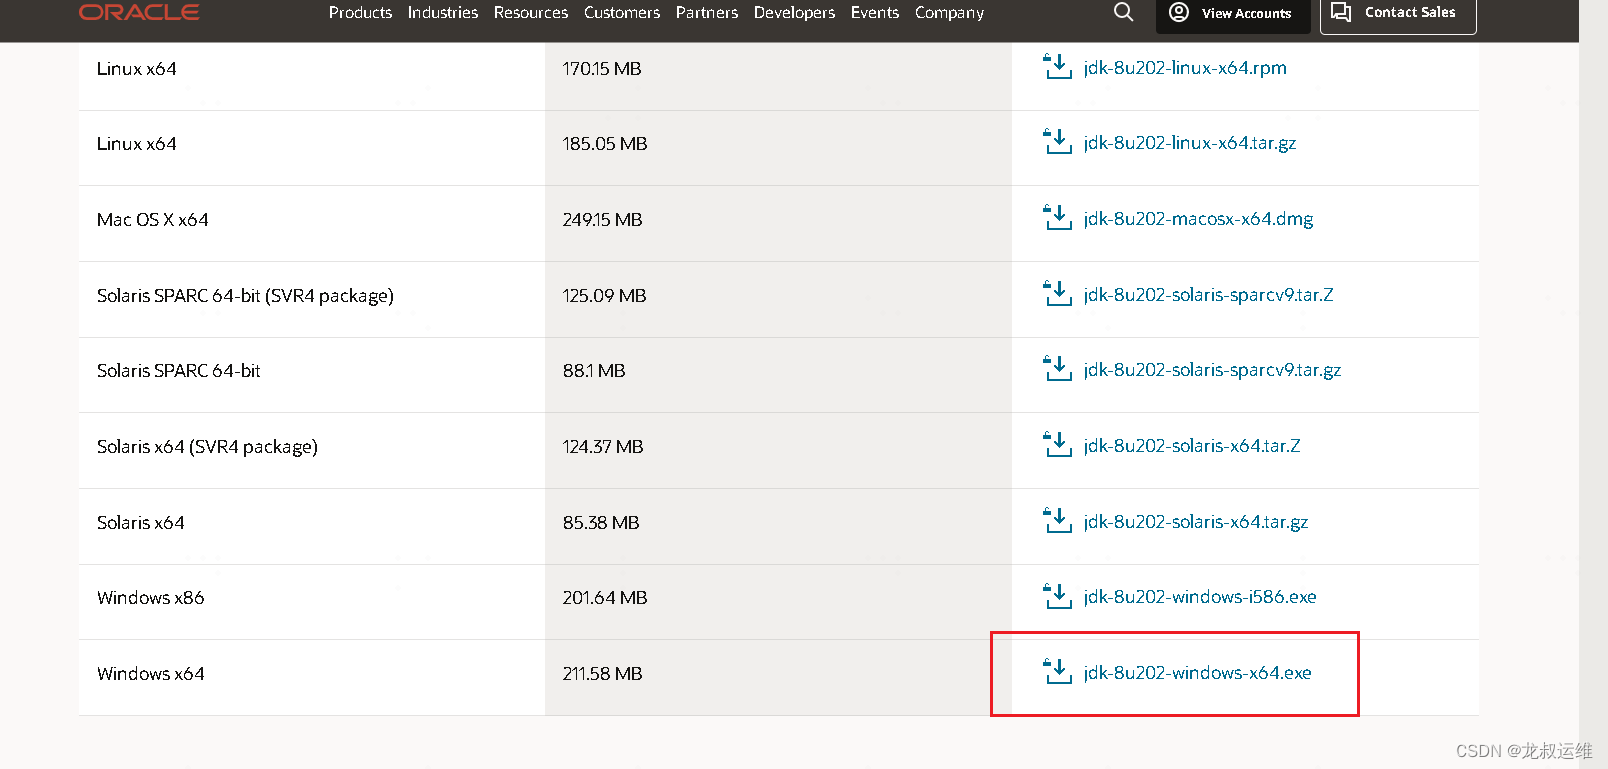1608x769 pixels.
Task: Open the Company menu
Action: [x=950, y=12]
